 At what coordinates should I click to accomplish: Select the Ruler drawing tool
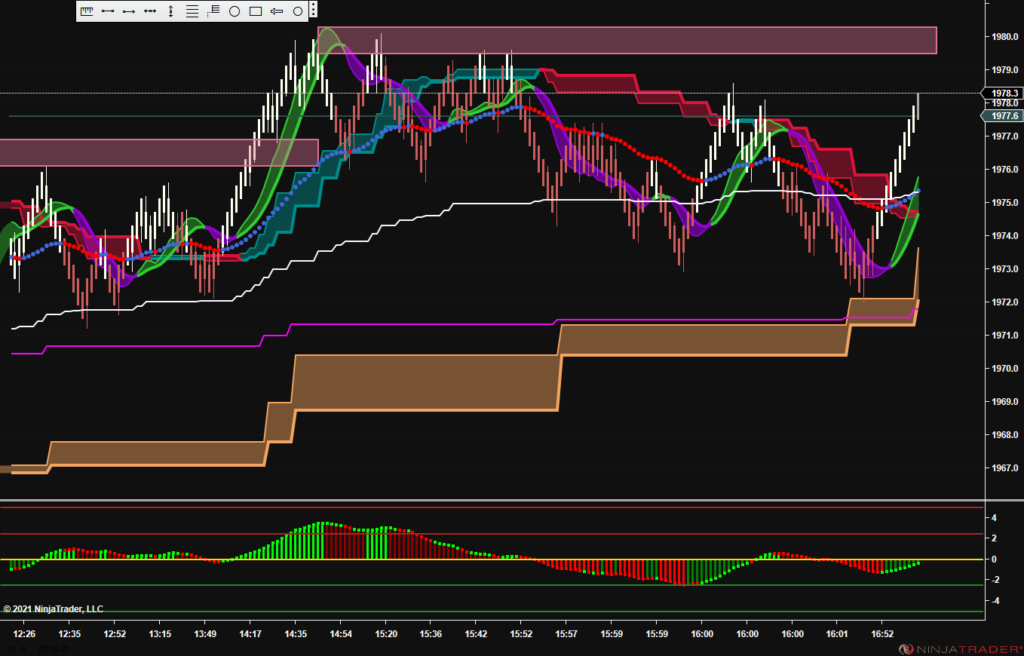coord(87,11)
